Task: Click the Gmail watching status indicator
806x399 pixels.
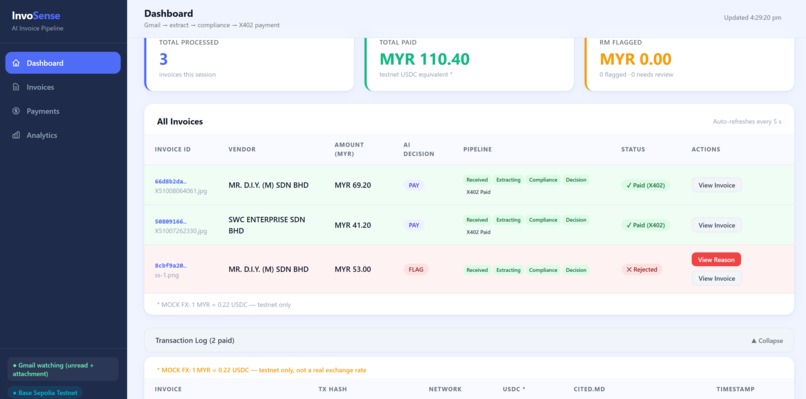Action: [x=63, y=369]
